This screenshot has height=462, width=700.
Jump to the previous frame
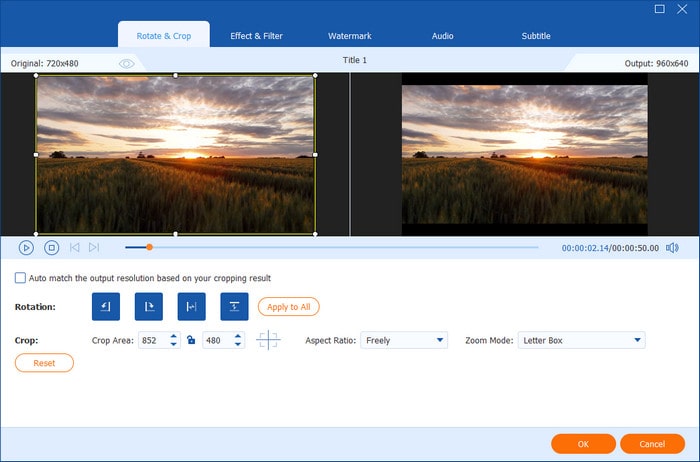[74, 247]
